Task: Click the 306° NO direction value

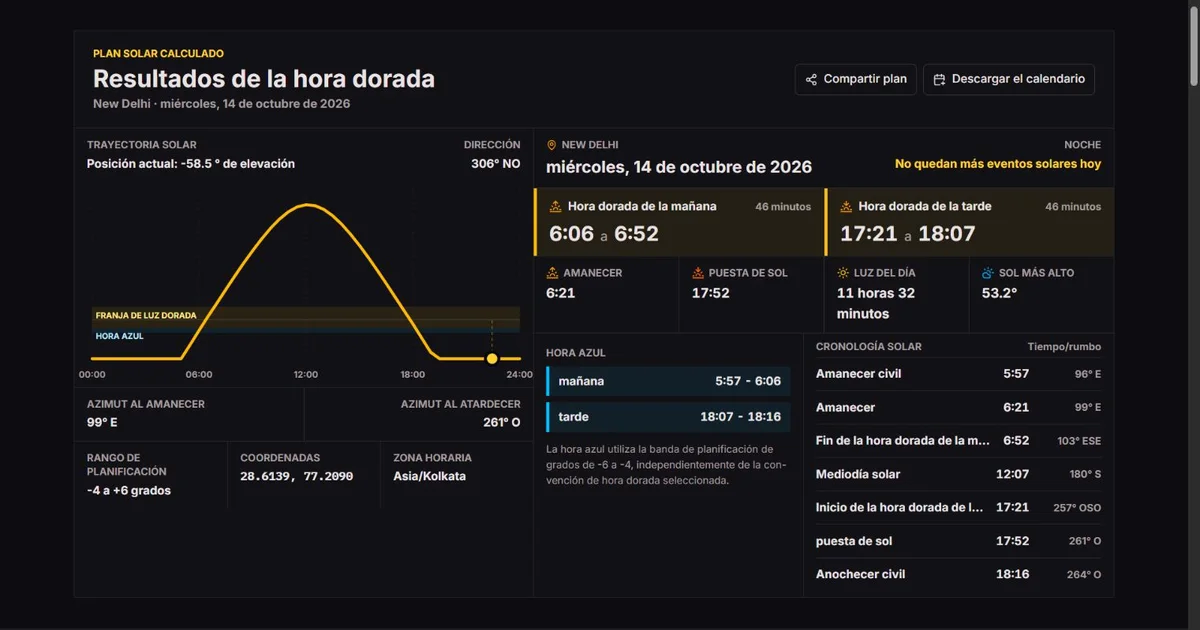Action: click(x=496, y=164)
